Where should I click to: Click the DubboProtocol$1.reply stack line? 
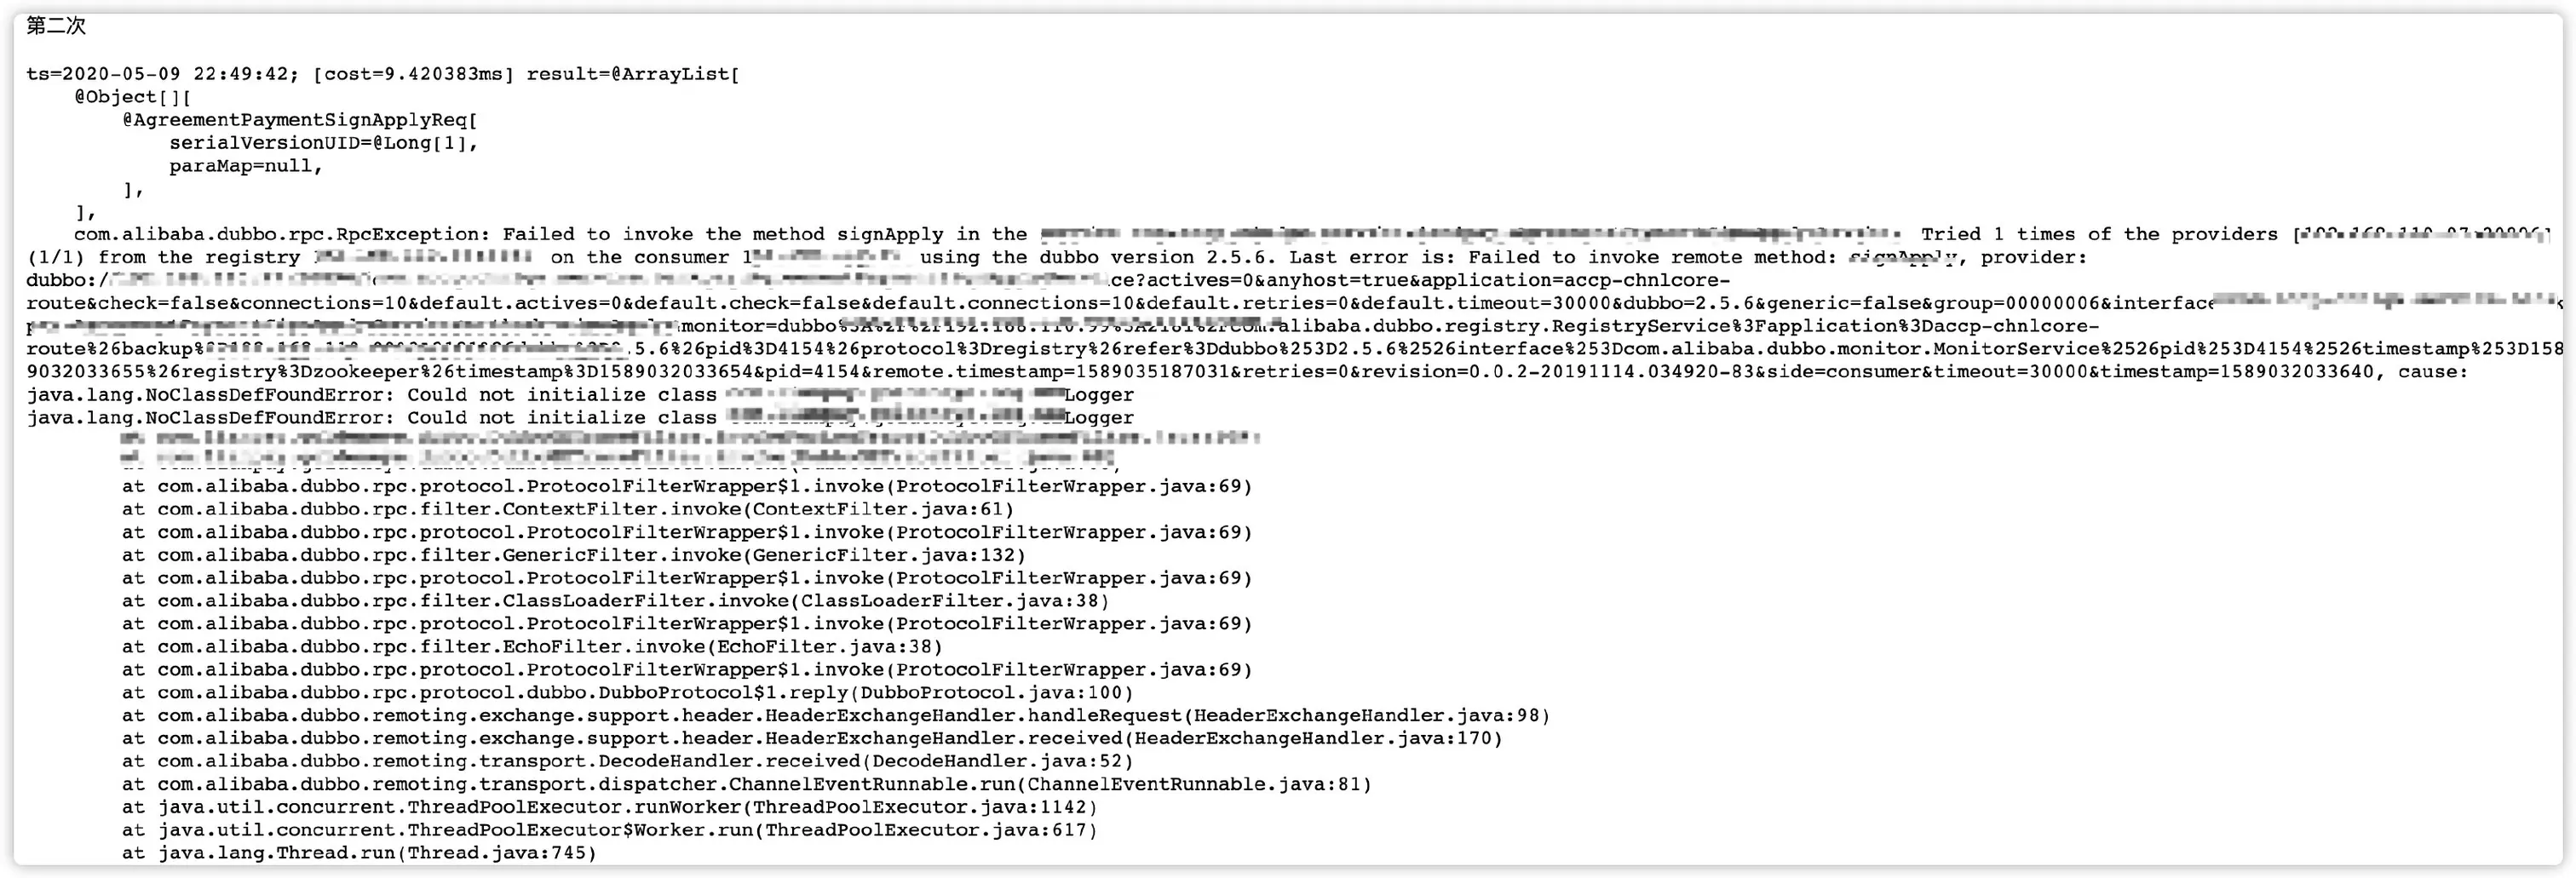tap(628, 693)
